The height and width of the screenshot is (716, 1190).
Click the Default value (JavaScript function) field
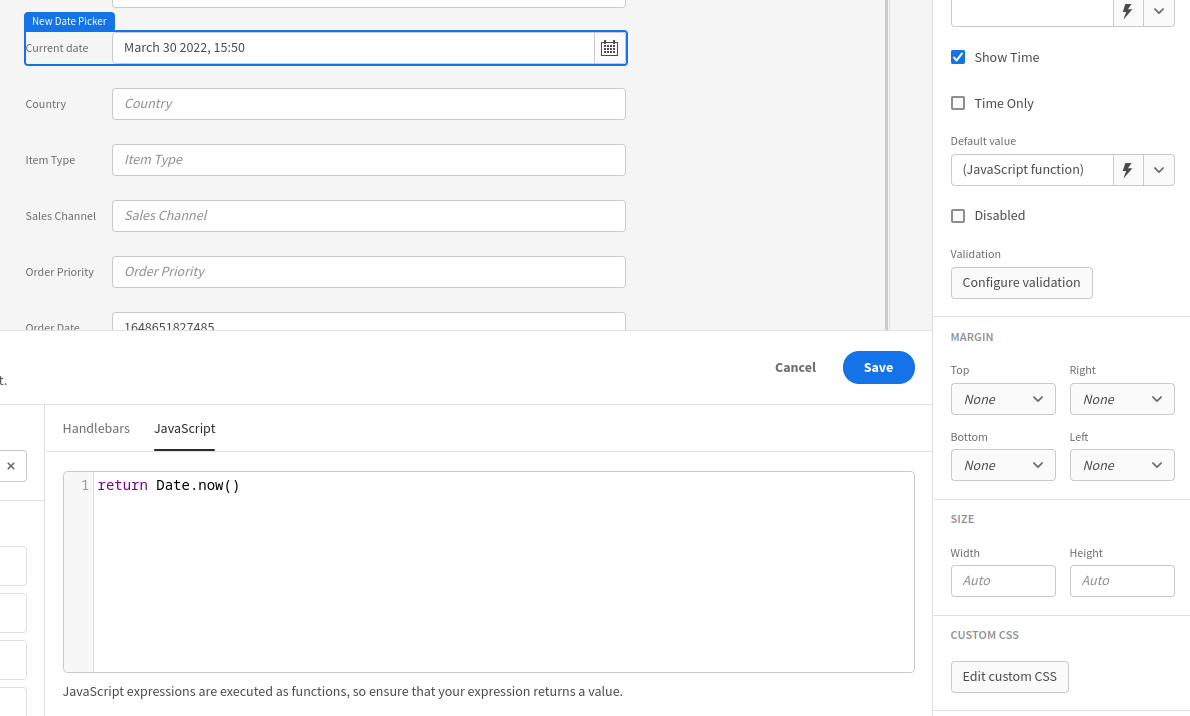[1031, 170]
